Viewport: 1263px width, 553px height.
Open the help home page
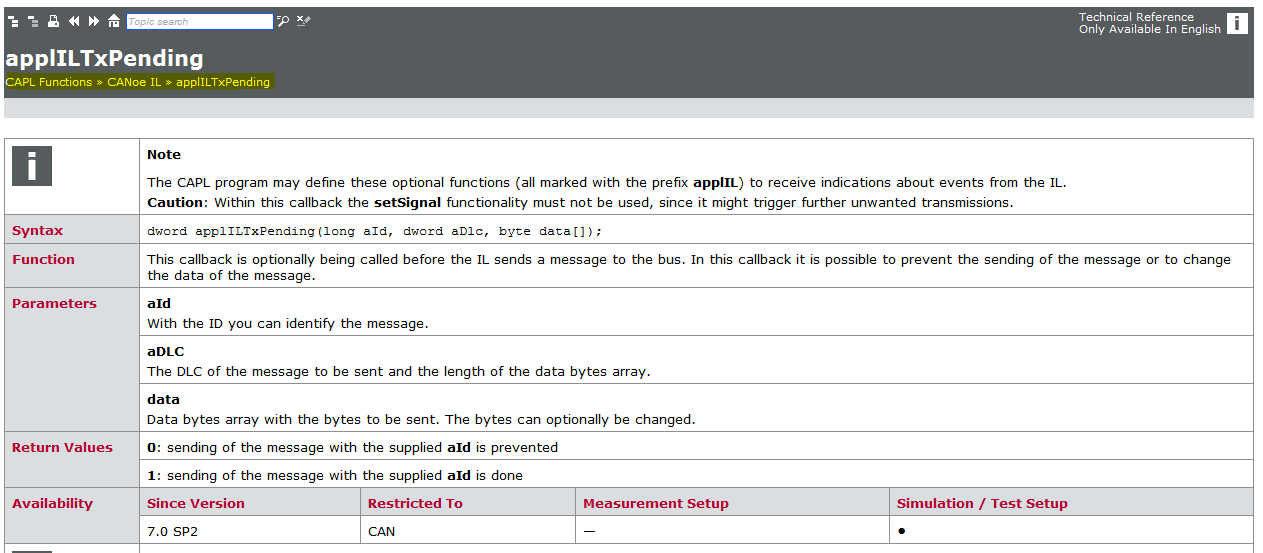coord(114,21)
